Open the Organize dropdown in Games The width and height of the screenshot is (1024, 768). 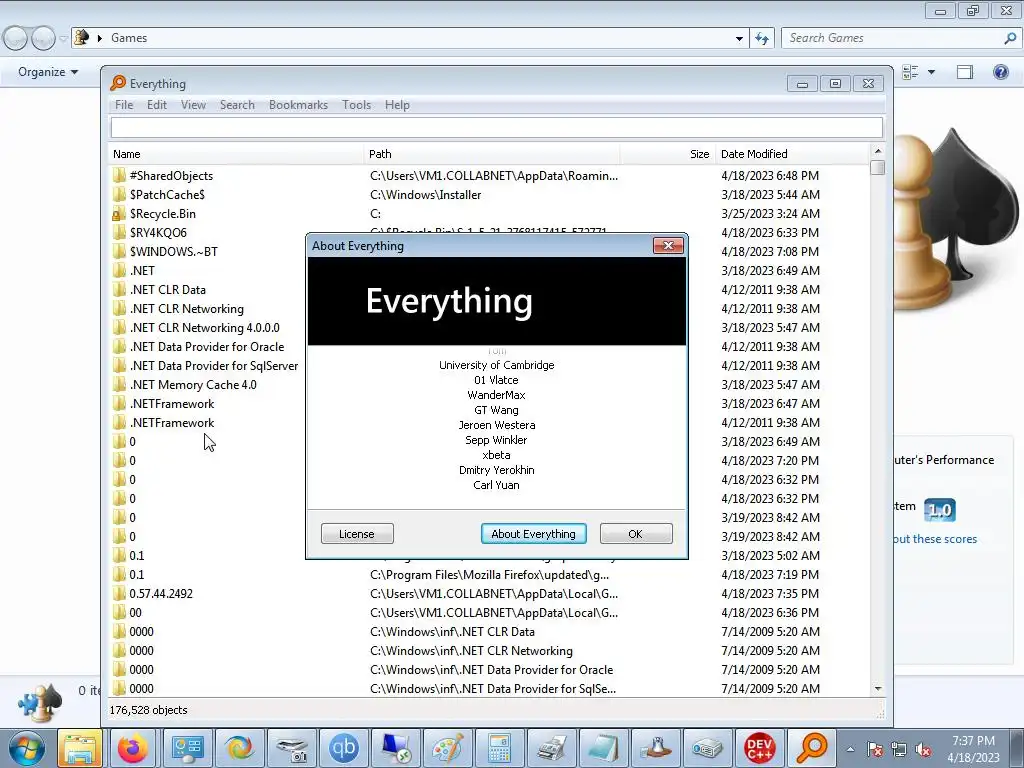click(x=48, y=72)
